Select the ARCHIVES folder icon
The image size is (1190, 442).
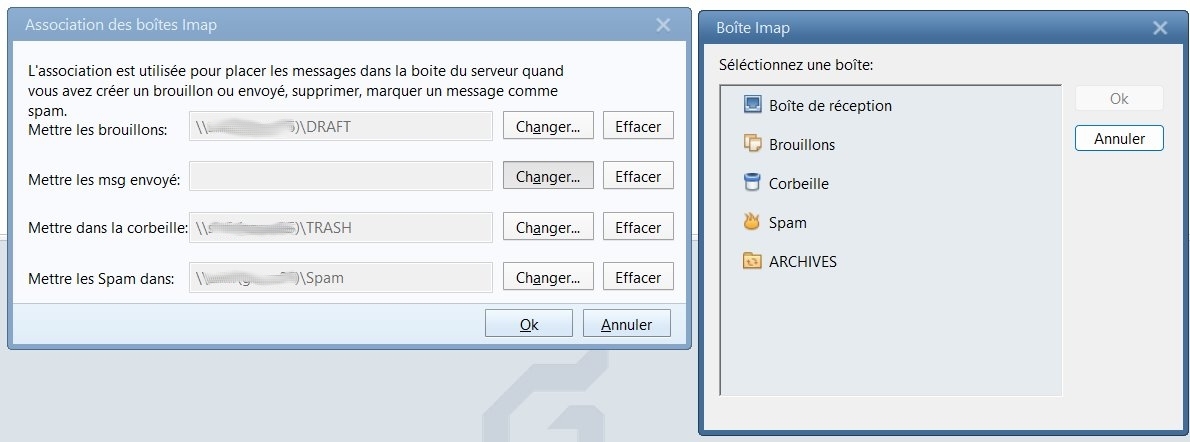point(753,261)
